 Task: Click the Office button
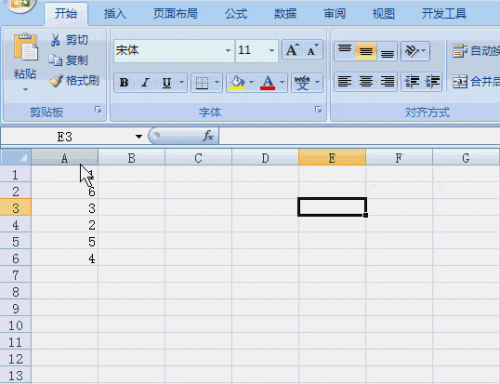point(20,5)
